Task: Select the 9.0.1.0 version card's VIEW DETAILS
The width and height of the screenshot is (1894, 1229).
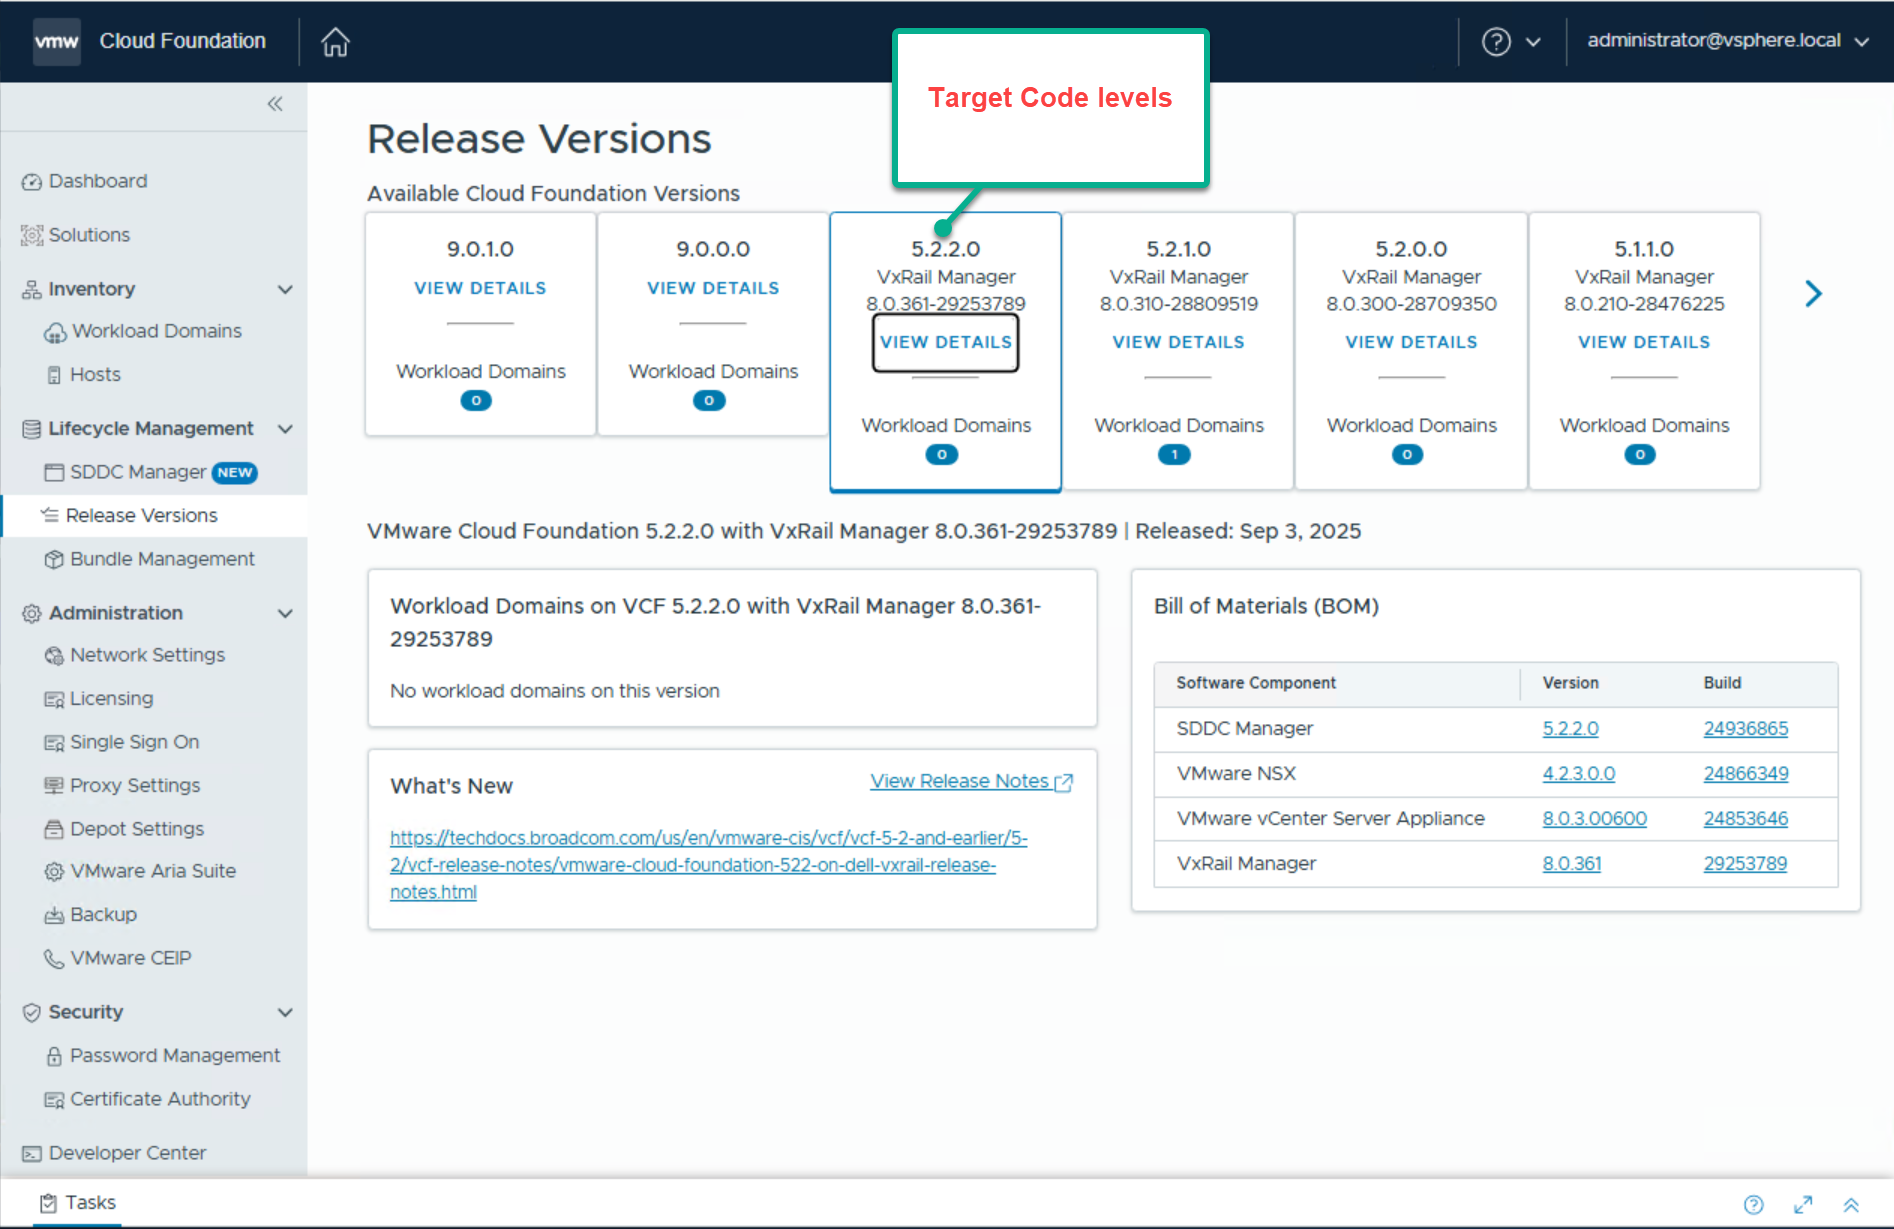Action: tap(480, 288)
